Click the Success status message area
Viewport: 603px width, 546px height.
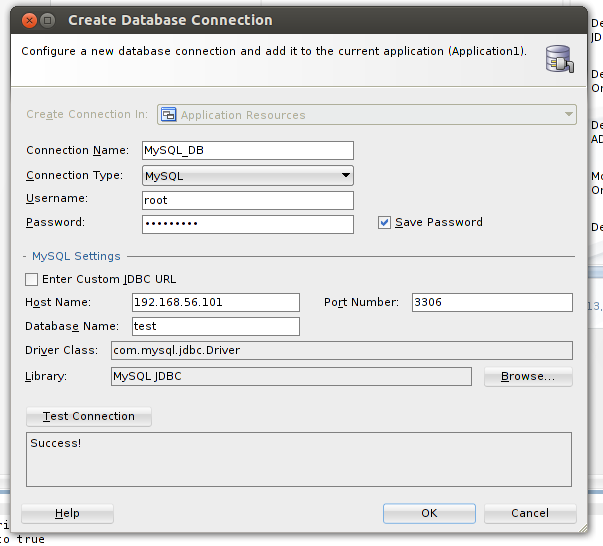tap(298, 459)
